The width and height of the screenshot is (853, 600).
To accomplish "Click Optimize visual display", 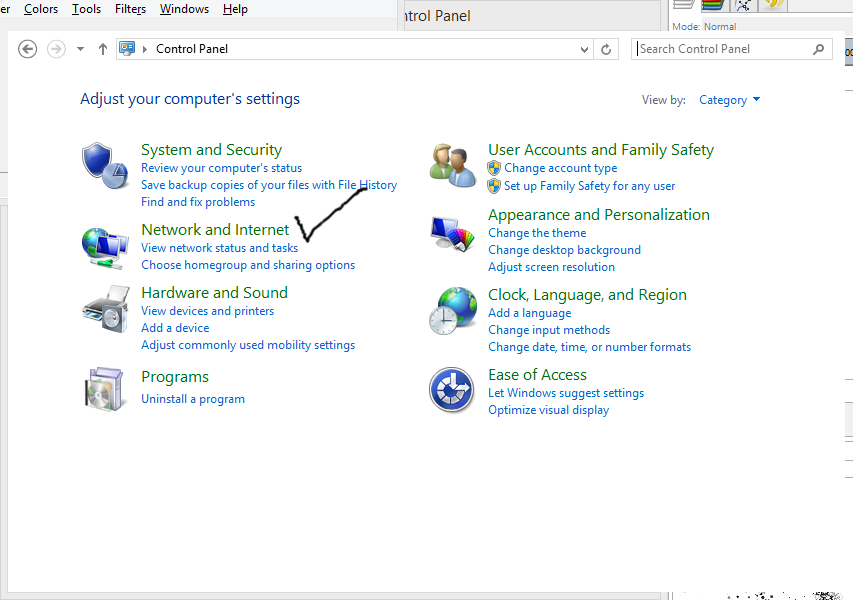I will pos(549,410).
